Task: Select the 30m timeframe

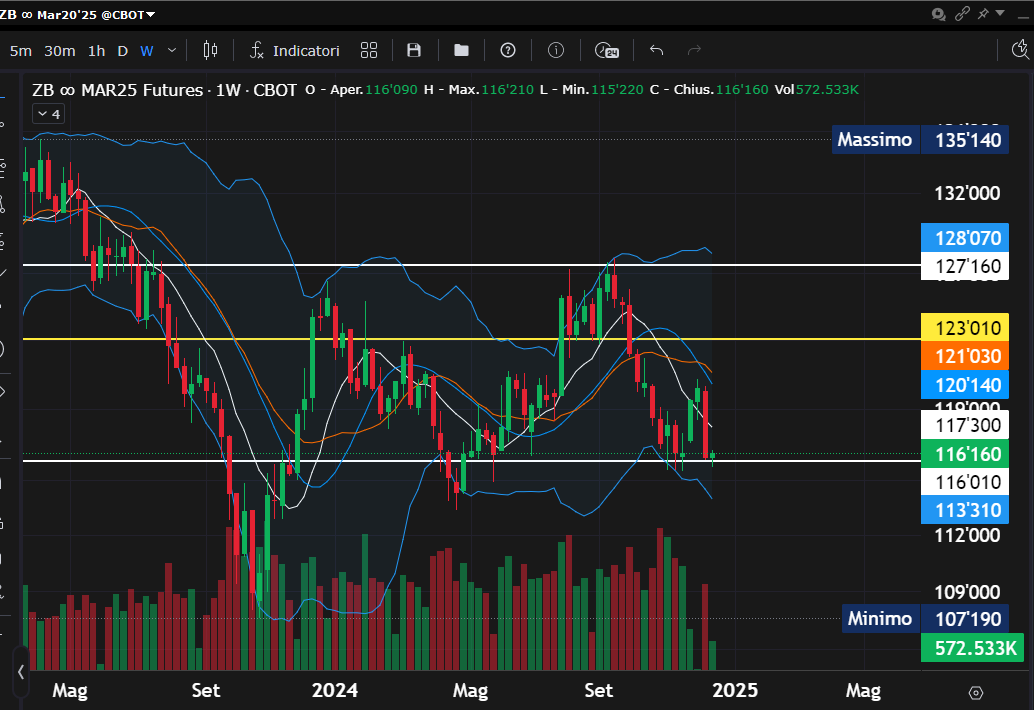Action: (x=60, y=50)
